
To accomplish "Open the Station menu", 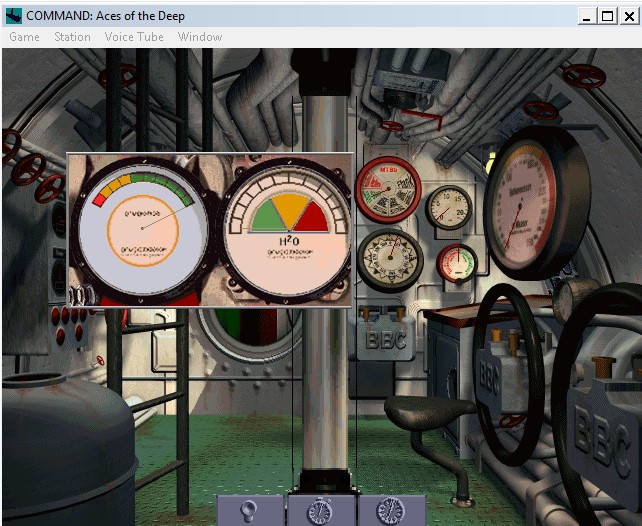I will point(72,37).
